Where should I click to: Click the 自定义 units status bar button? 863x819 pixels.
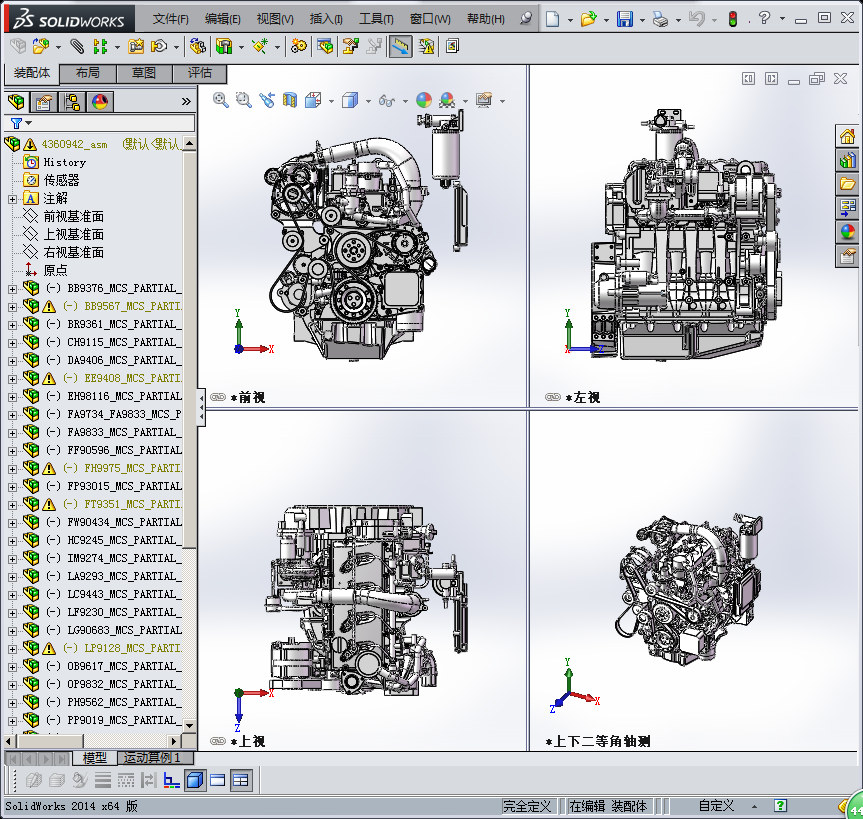(717, 806)
